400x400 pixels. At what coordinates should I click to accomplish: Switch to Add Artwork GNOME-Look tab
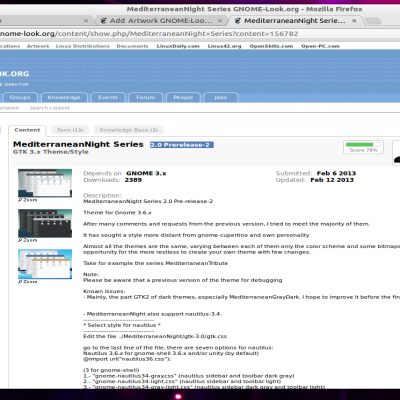(x=160, y=21)
